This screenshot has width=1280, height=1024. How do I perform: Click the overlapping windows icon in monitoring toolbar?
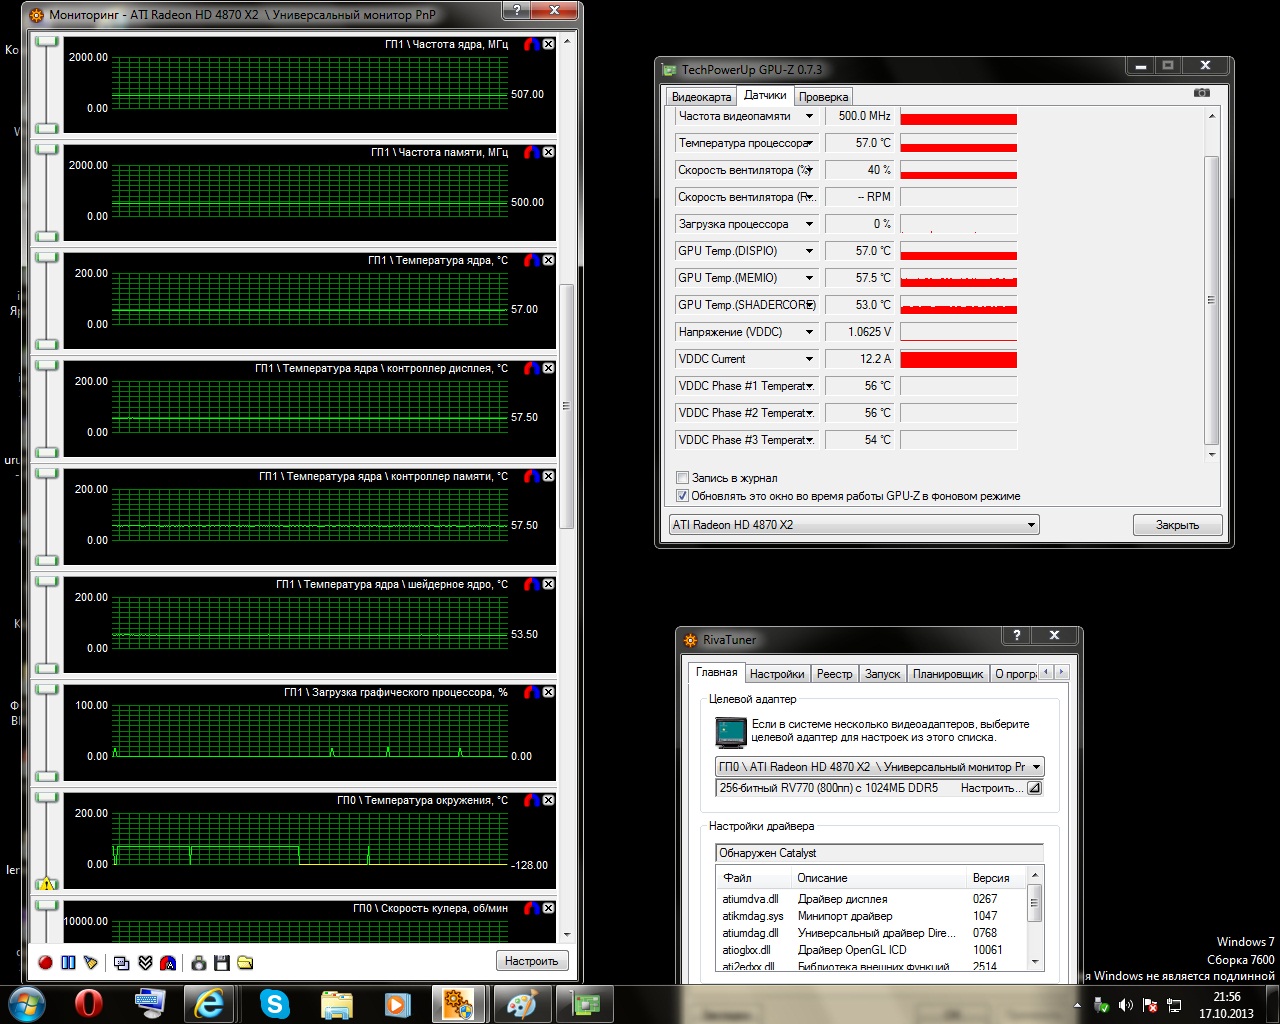(x=122, y=962)
